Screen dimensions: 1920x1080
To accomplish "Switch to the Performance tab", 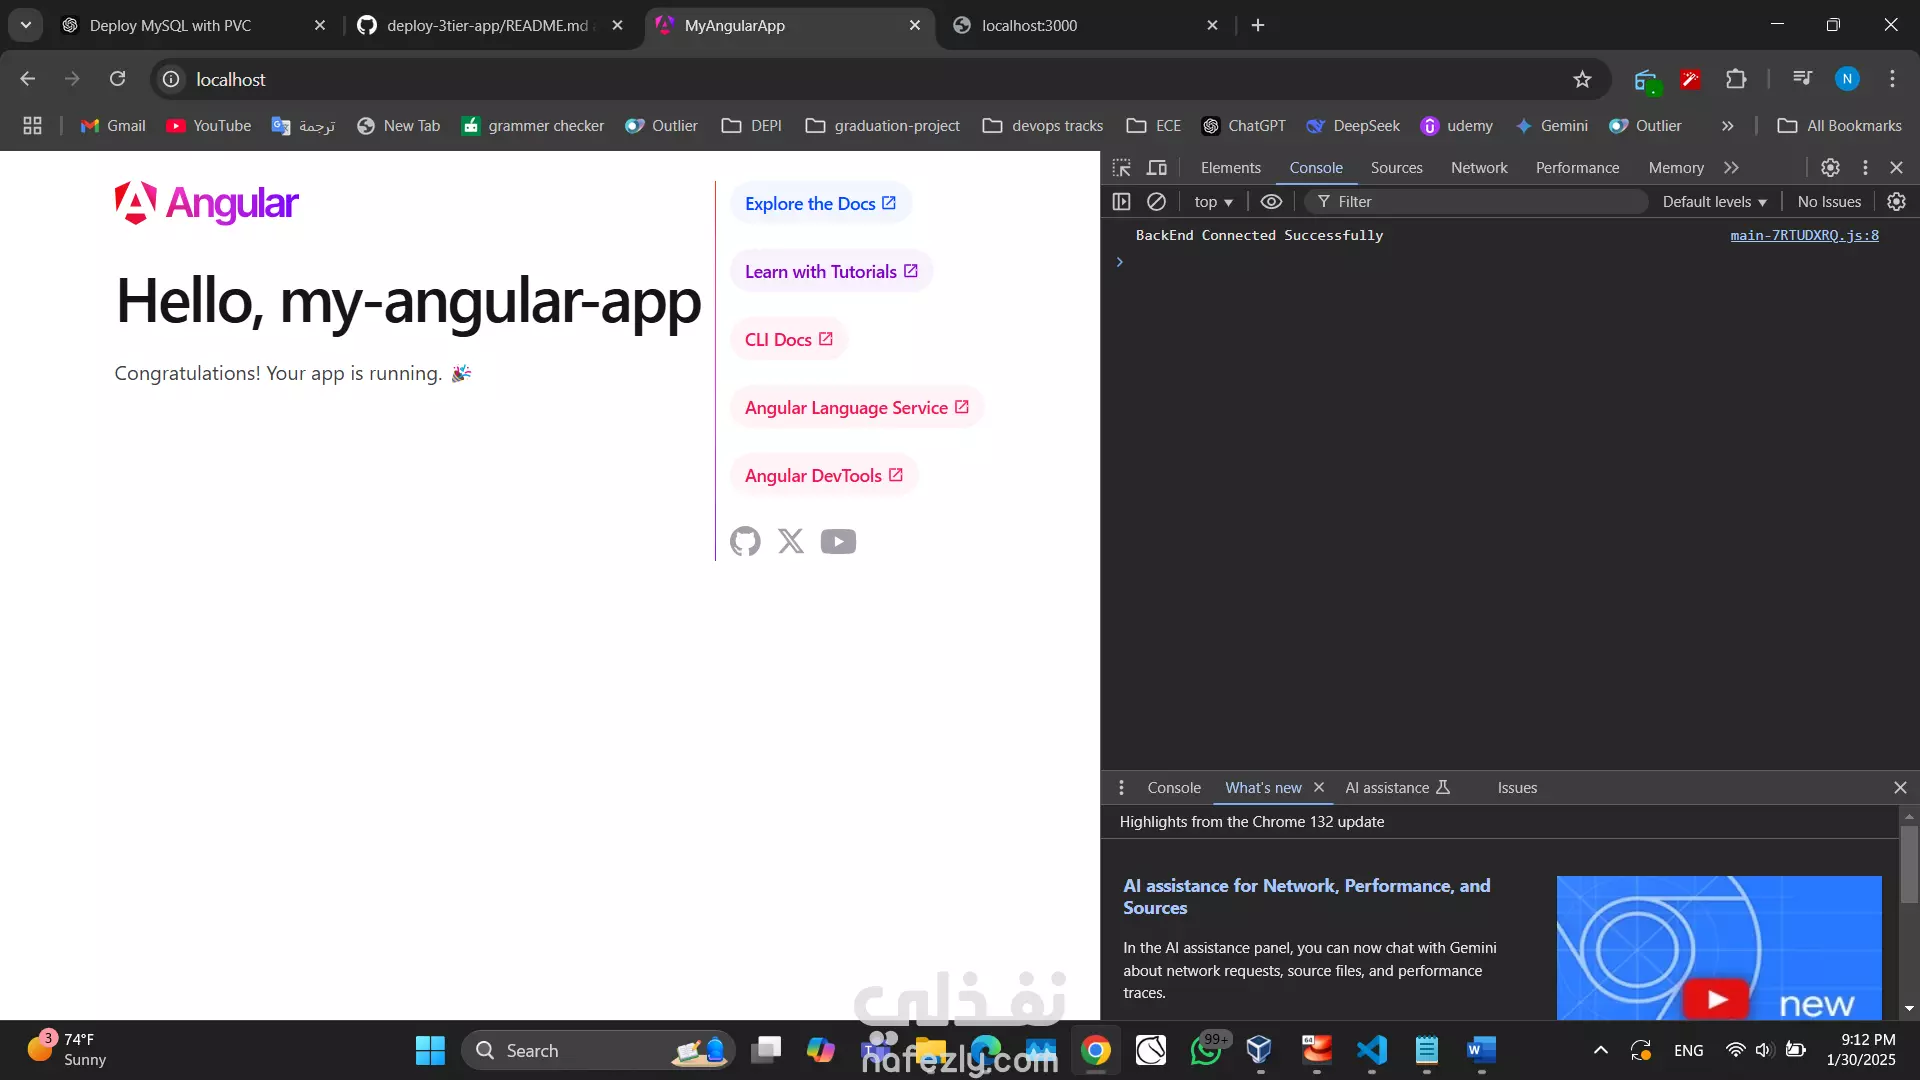I will (x=1577, y=168).
